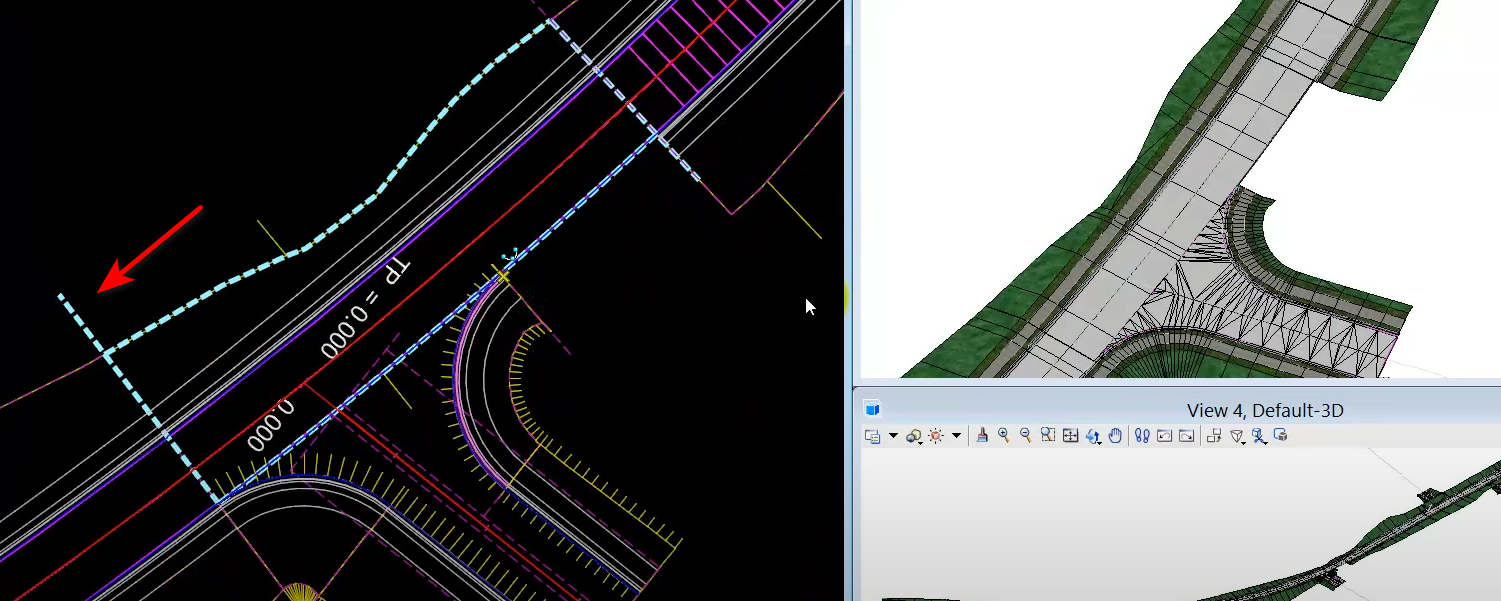Select the Pan View hand tool
Screen dimensions: 1501x601
pyautogui.click(x=1114, y=436)
